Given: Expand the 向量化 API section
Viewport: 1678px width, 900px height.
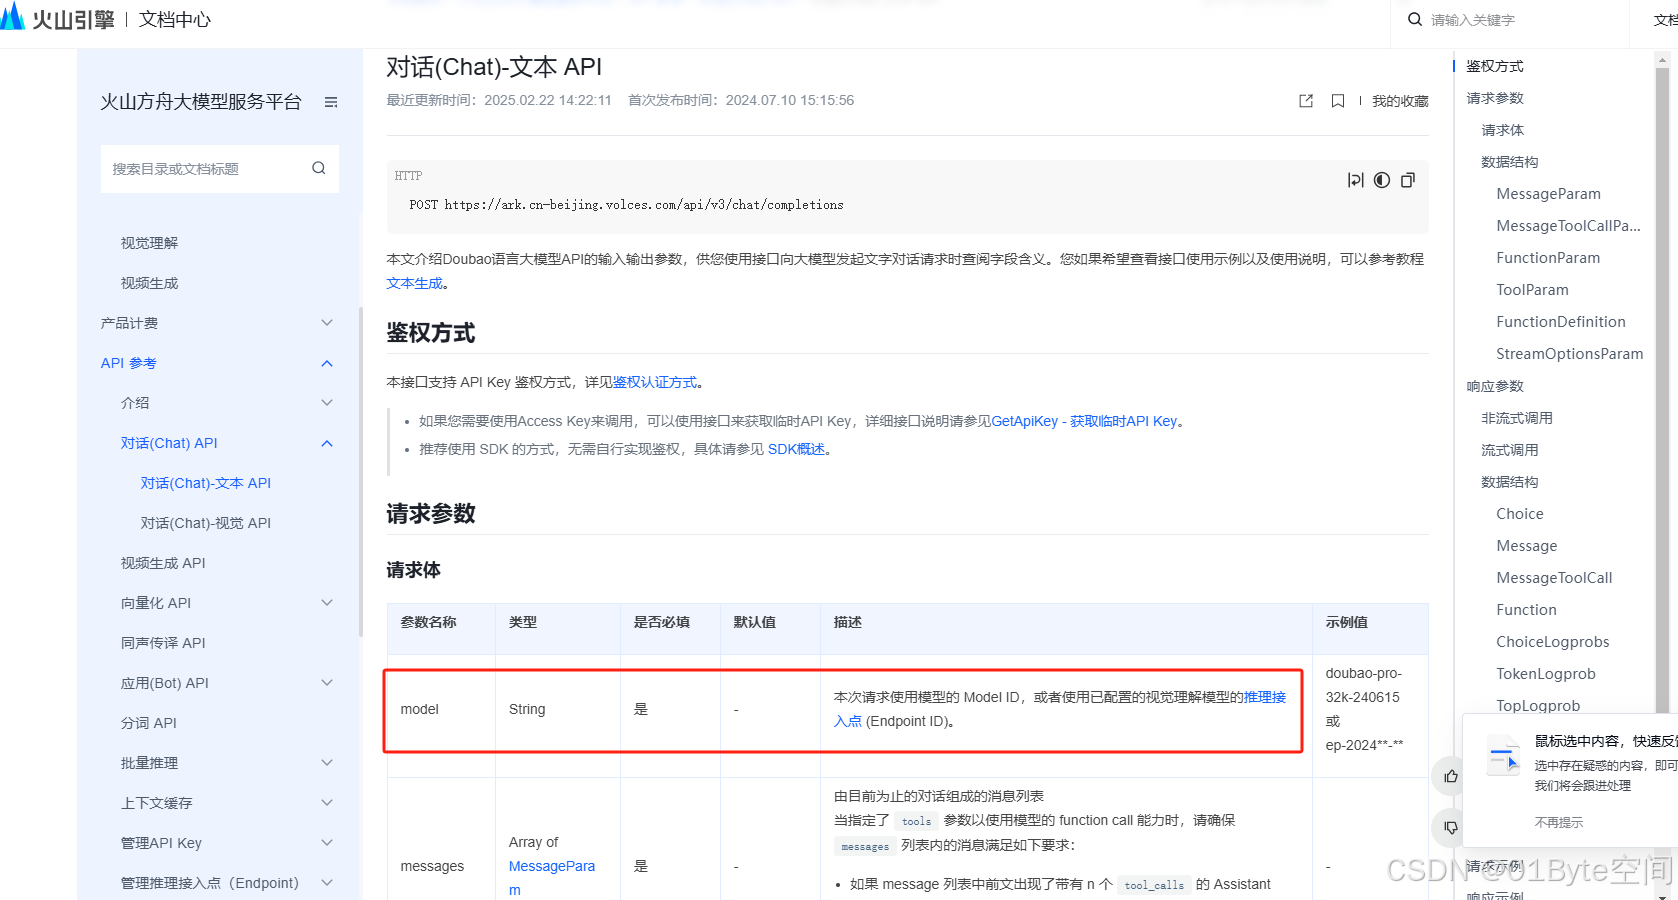Looking at the screenshot, I should pos(327,603).
